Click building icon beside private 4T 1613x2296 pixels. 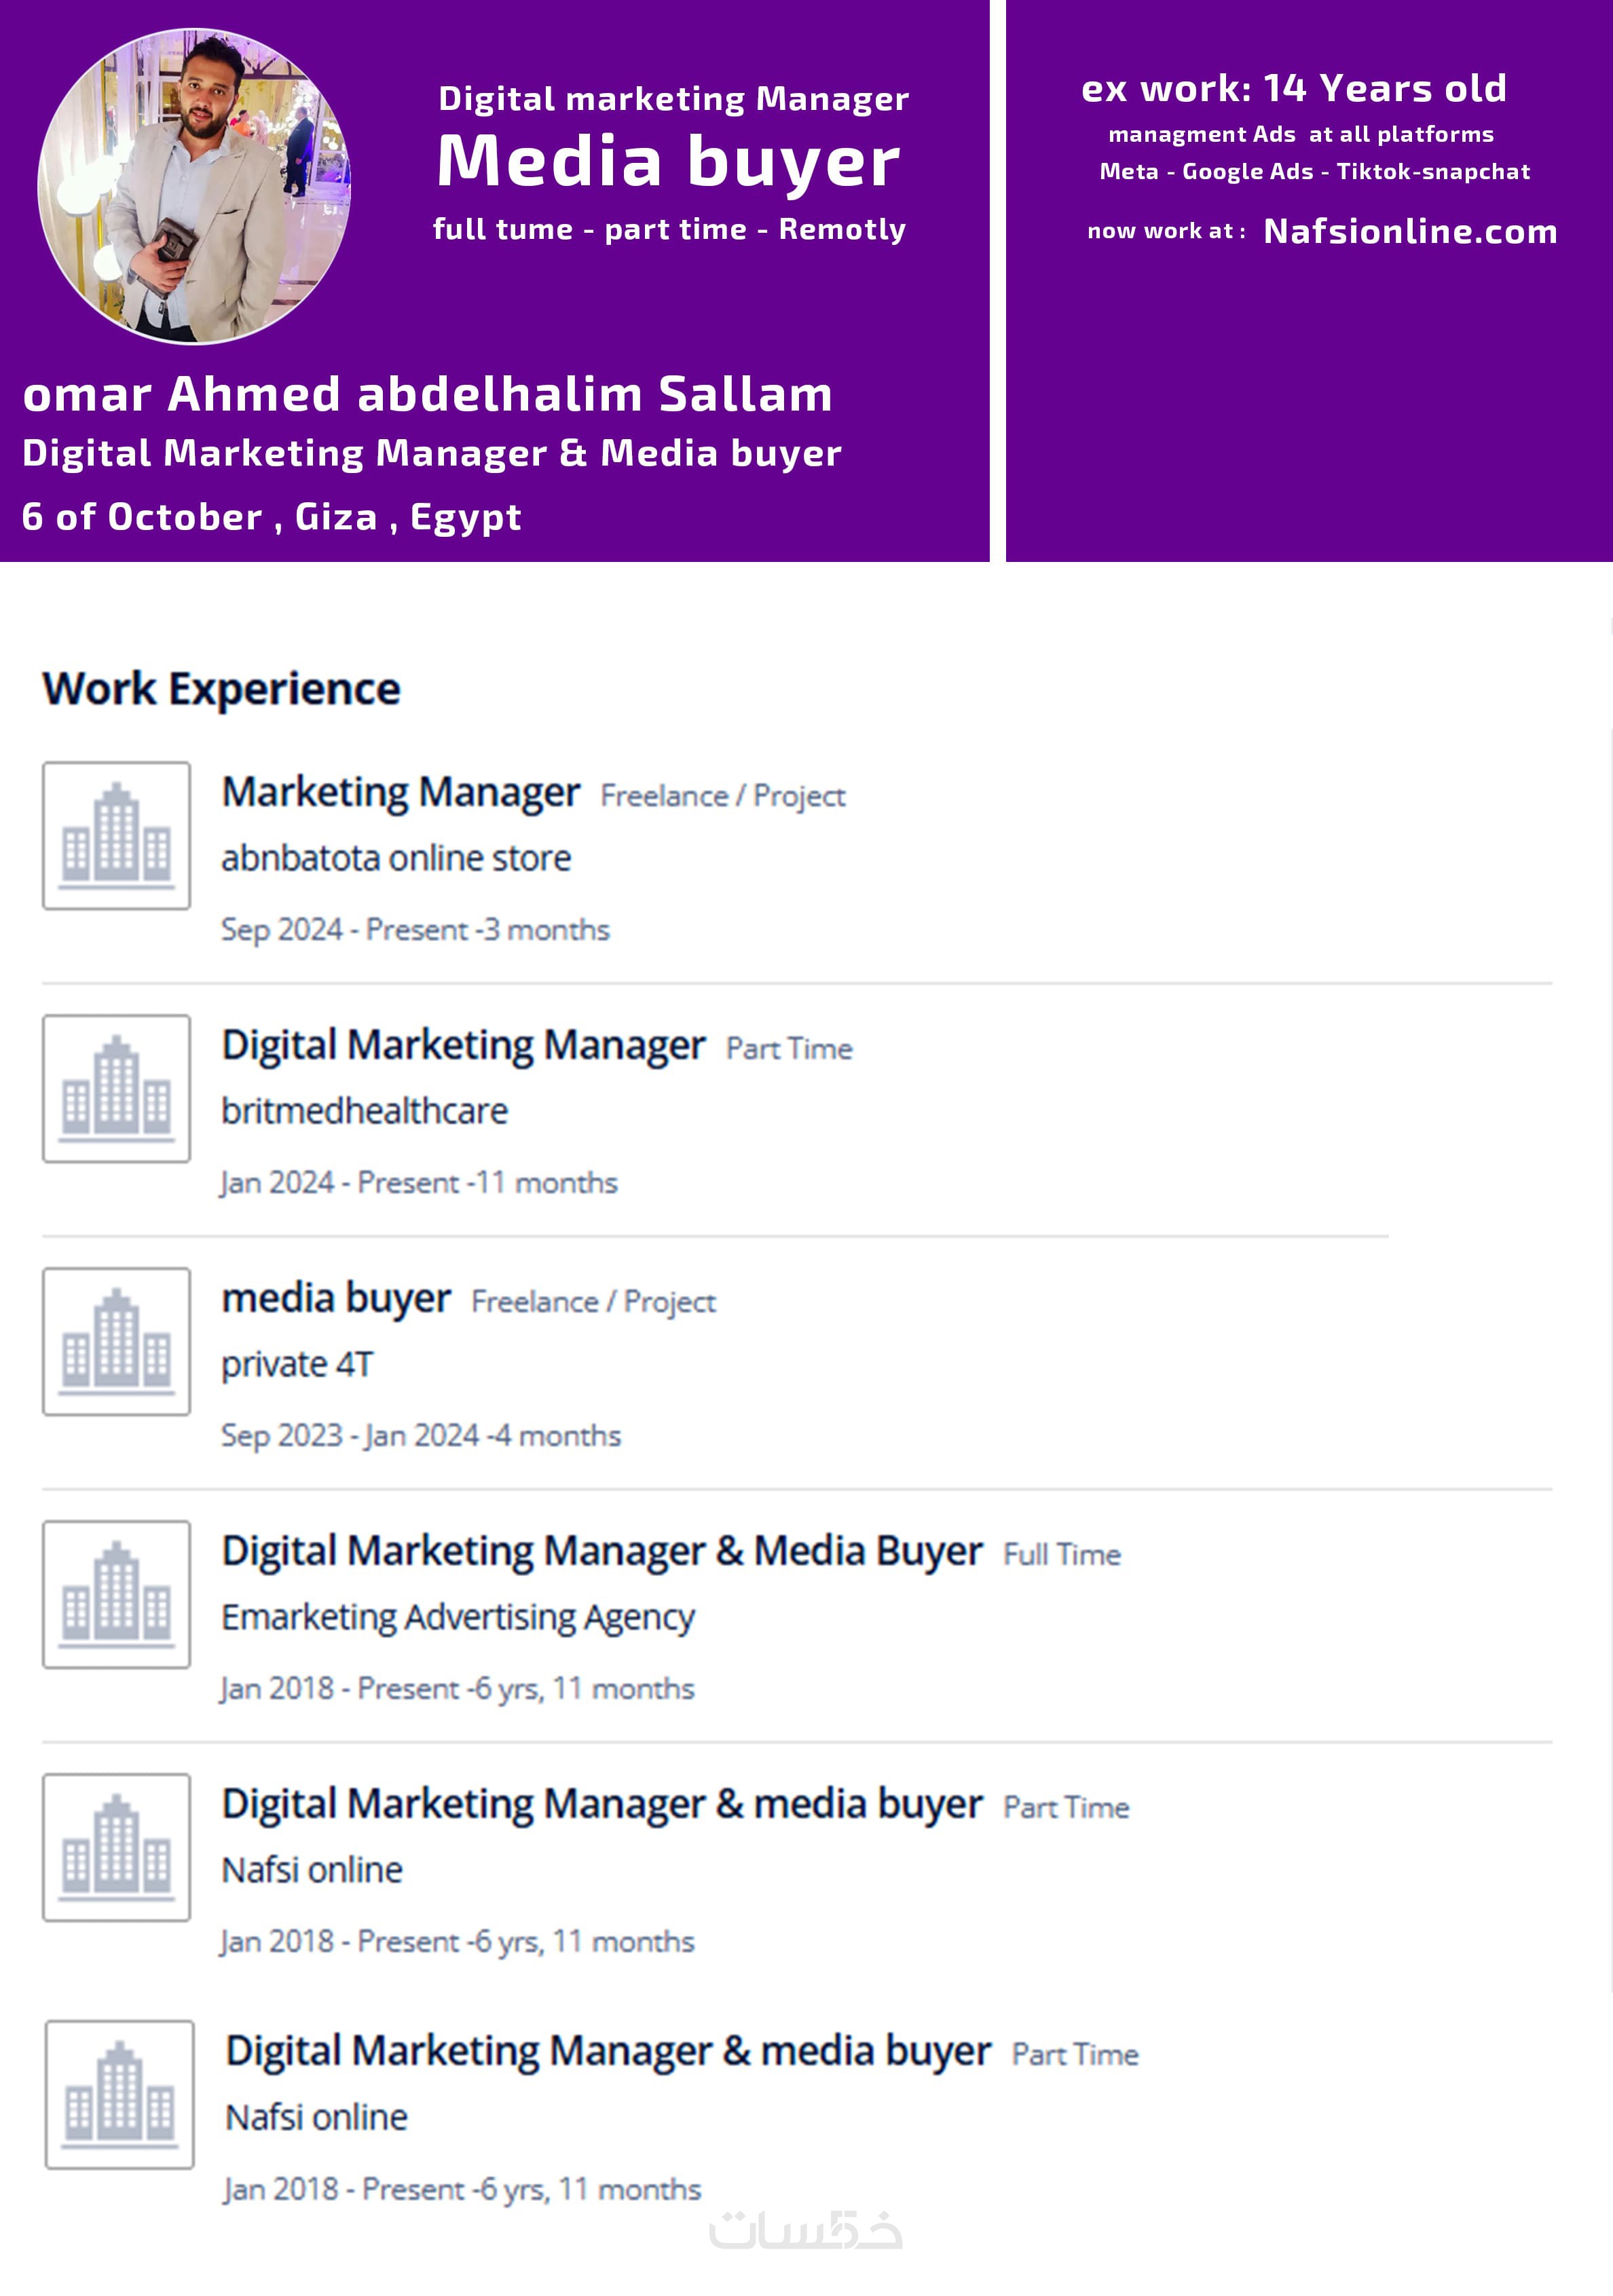click(x=116, y=1341)
